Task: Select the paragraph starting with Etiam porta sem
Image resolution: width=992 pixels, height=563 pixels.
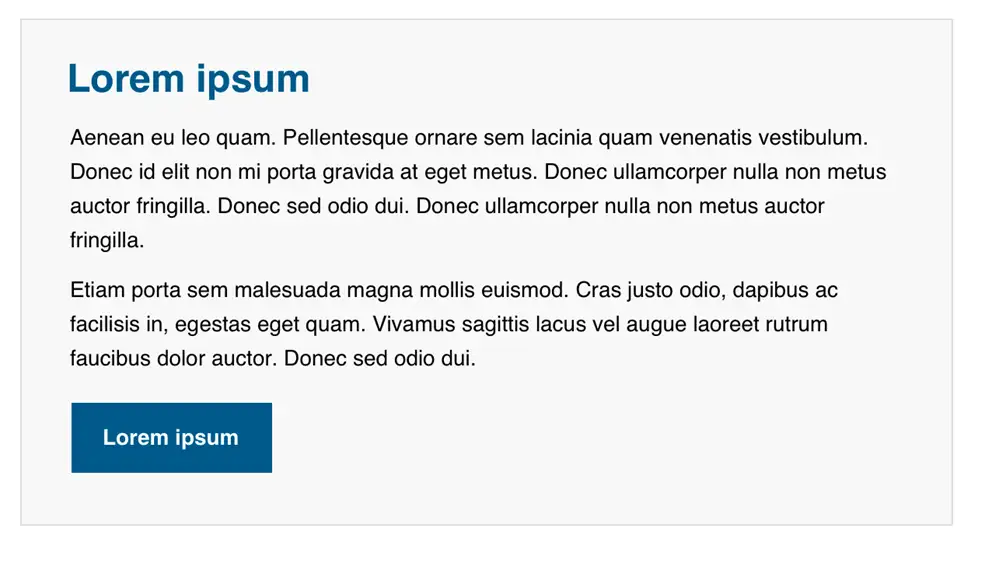Action: [454, 324]
